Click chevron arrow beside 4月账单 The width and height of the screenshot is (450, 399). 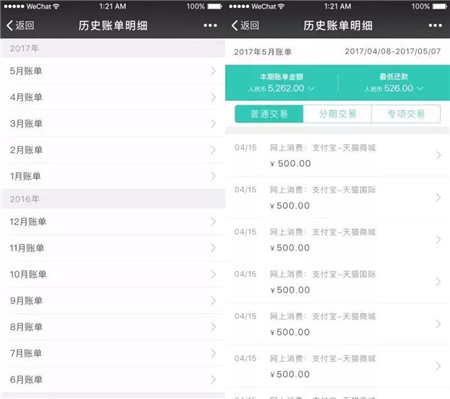pos(213,97)
